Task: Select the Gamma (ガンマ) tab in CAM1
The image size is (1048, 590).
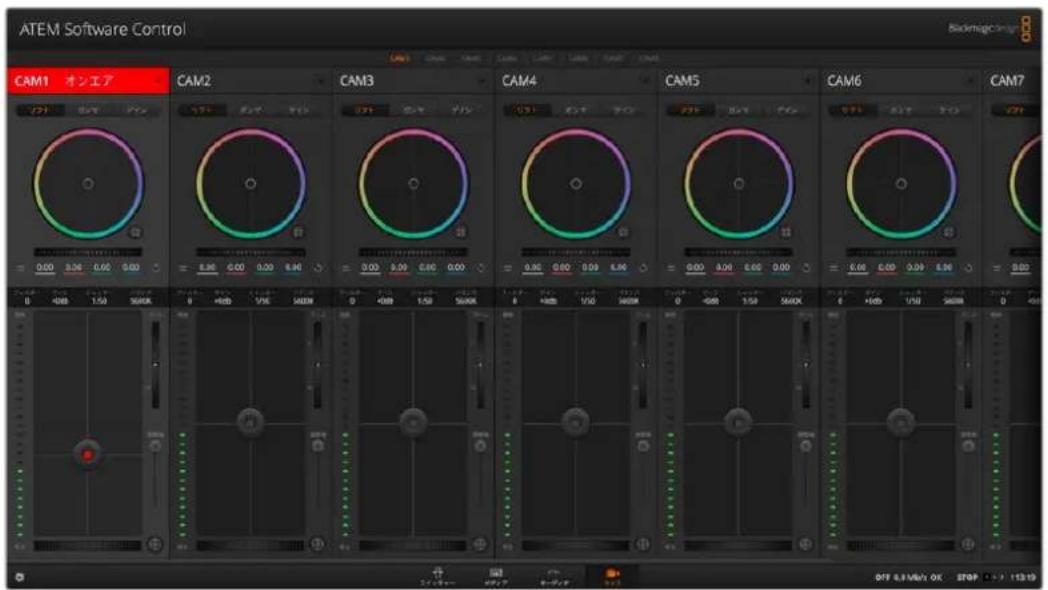Action: point(88,110)
